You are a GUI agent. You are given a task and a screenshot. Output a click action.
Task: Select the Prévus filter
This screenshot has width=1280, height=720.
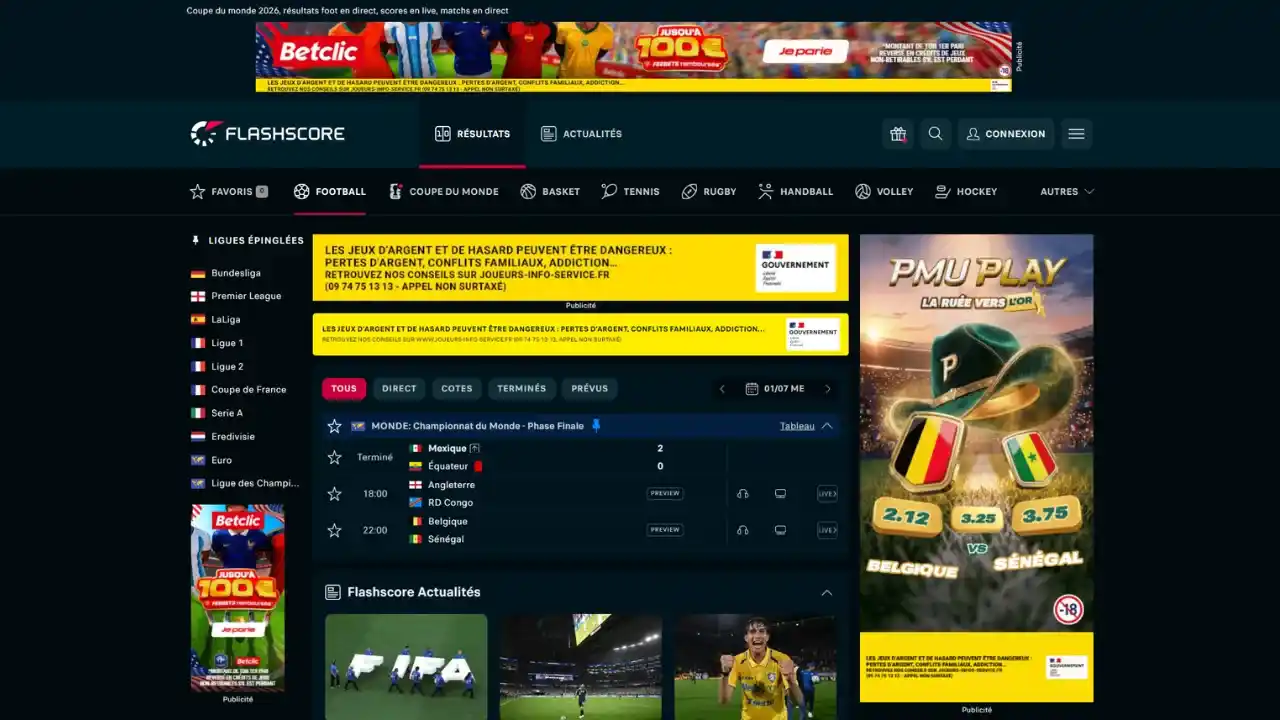pyautogui.click(x=590, y=389)
